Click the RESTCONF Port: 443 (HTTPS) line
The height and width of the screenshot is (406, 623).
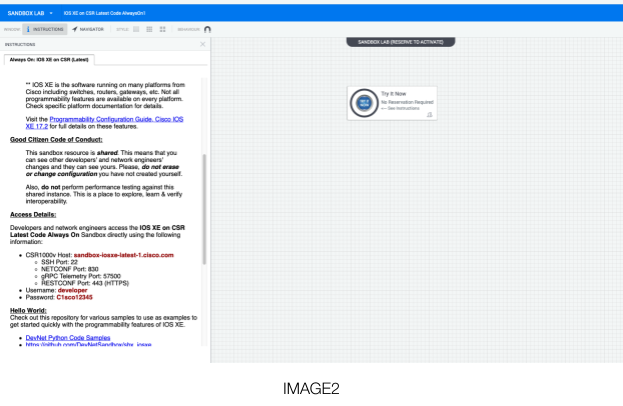[x=85, y=283]
